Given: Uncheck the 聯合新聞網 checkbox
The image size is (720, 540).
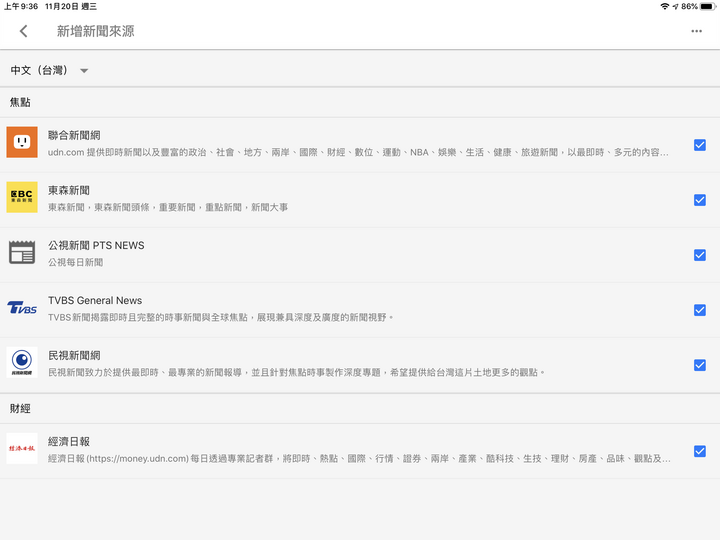Looking at the screenshot, I should click(699, 145).
